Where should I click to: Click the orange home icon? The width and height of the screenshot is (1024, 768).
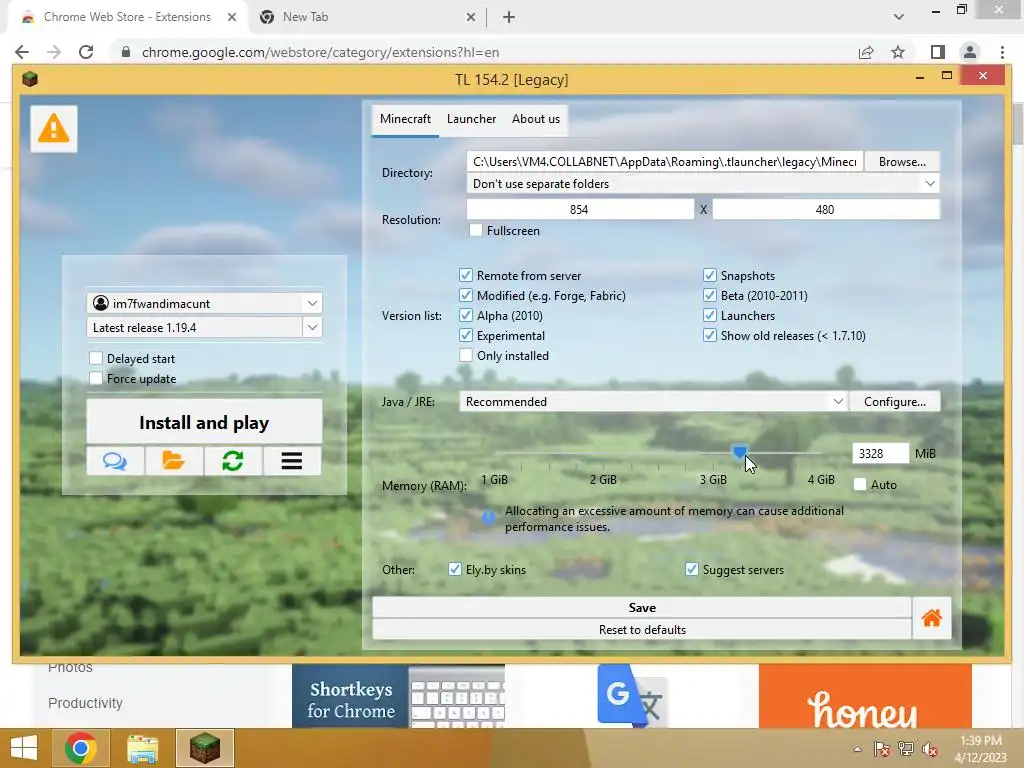pyautogui.click(x=931, y=618)
